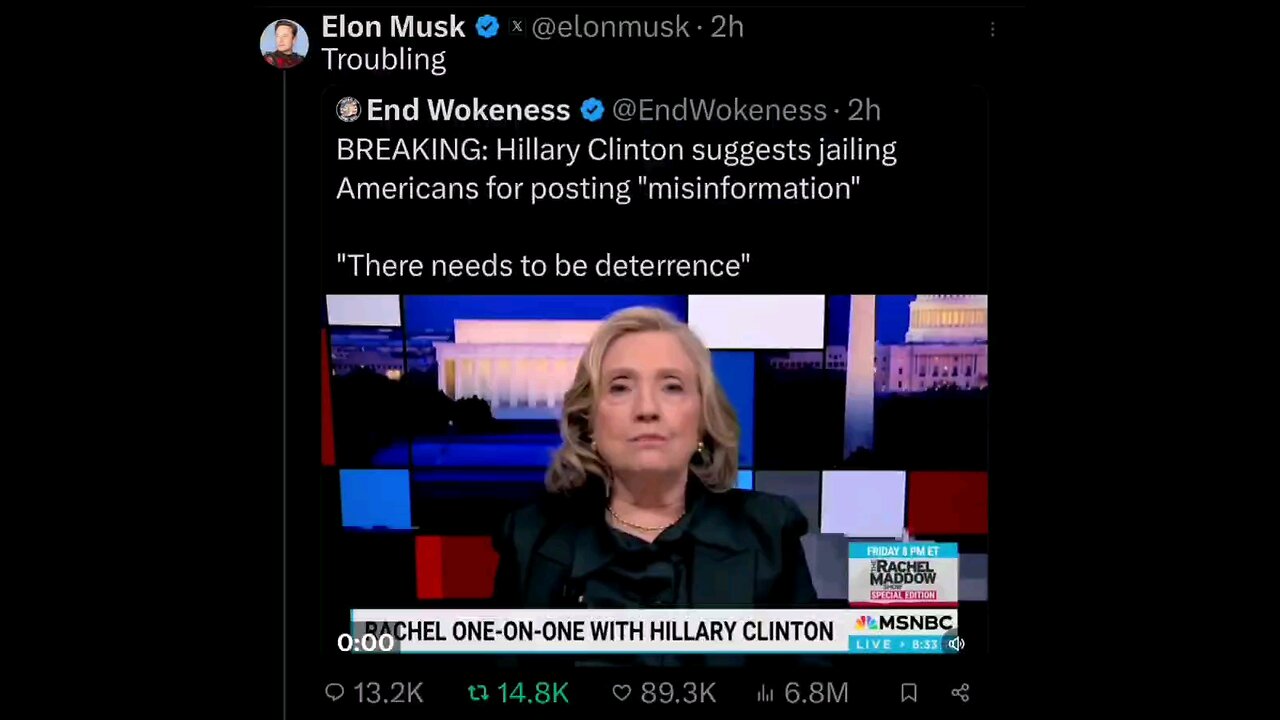
Task: Click the End Wokeness display name
Action: [468, 109]
